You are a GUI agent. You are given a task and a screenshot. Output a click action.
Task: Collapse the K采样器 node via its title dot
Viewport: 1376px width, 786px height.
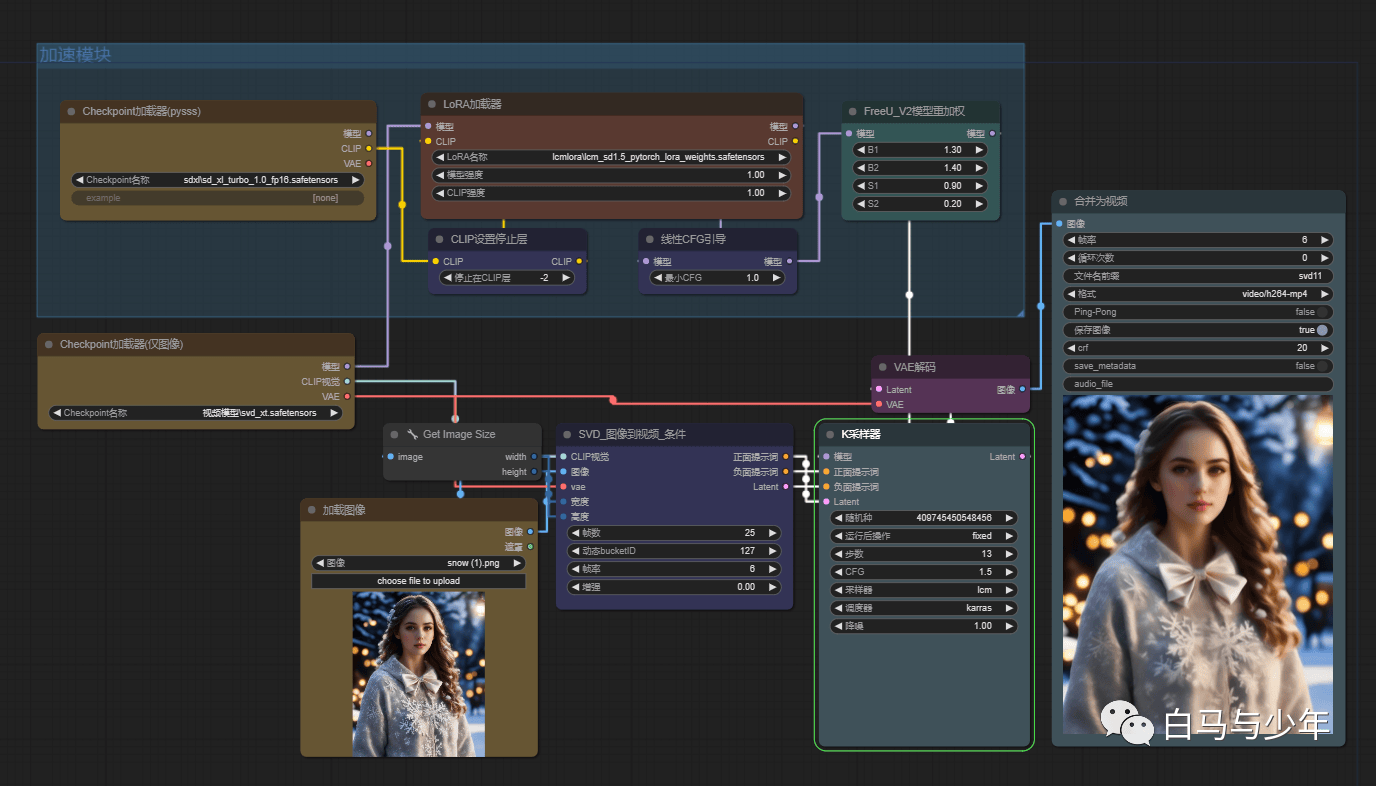[x=829, y=434]
